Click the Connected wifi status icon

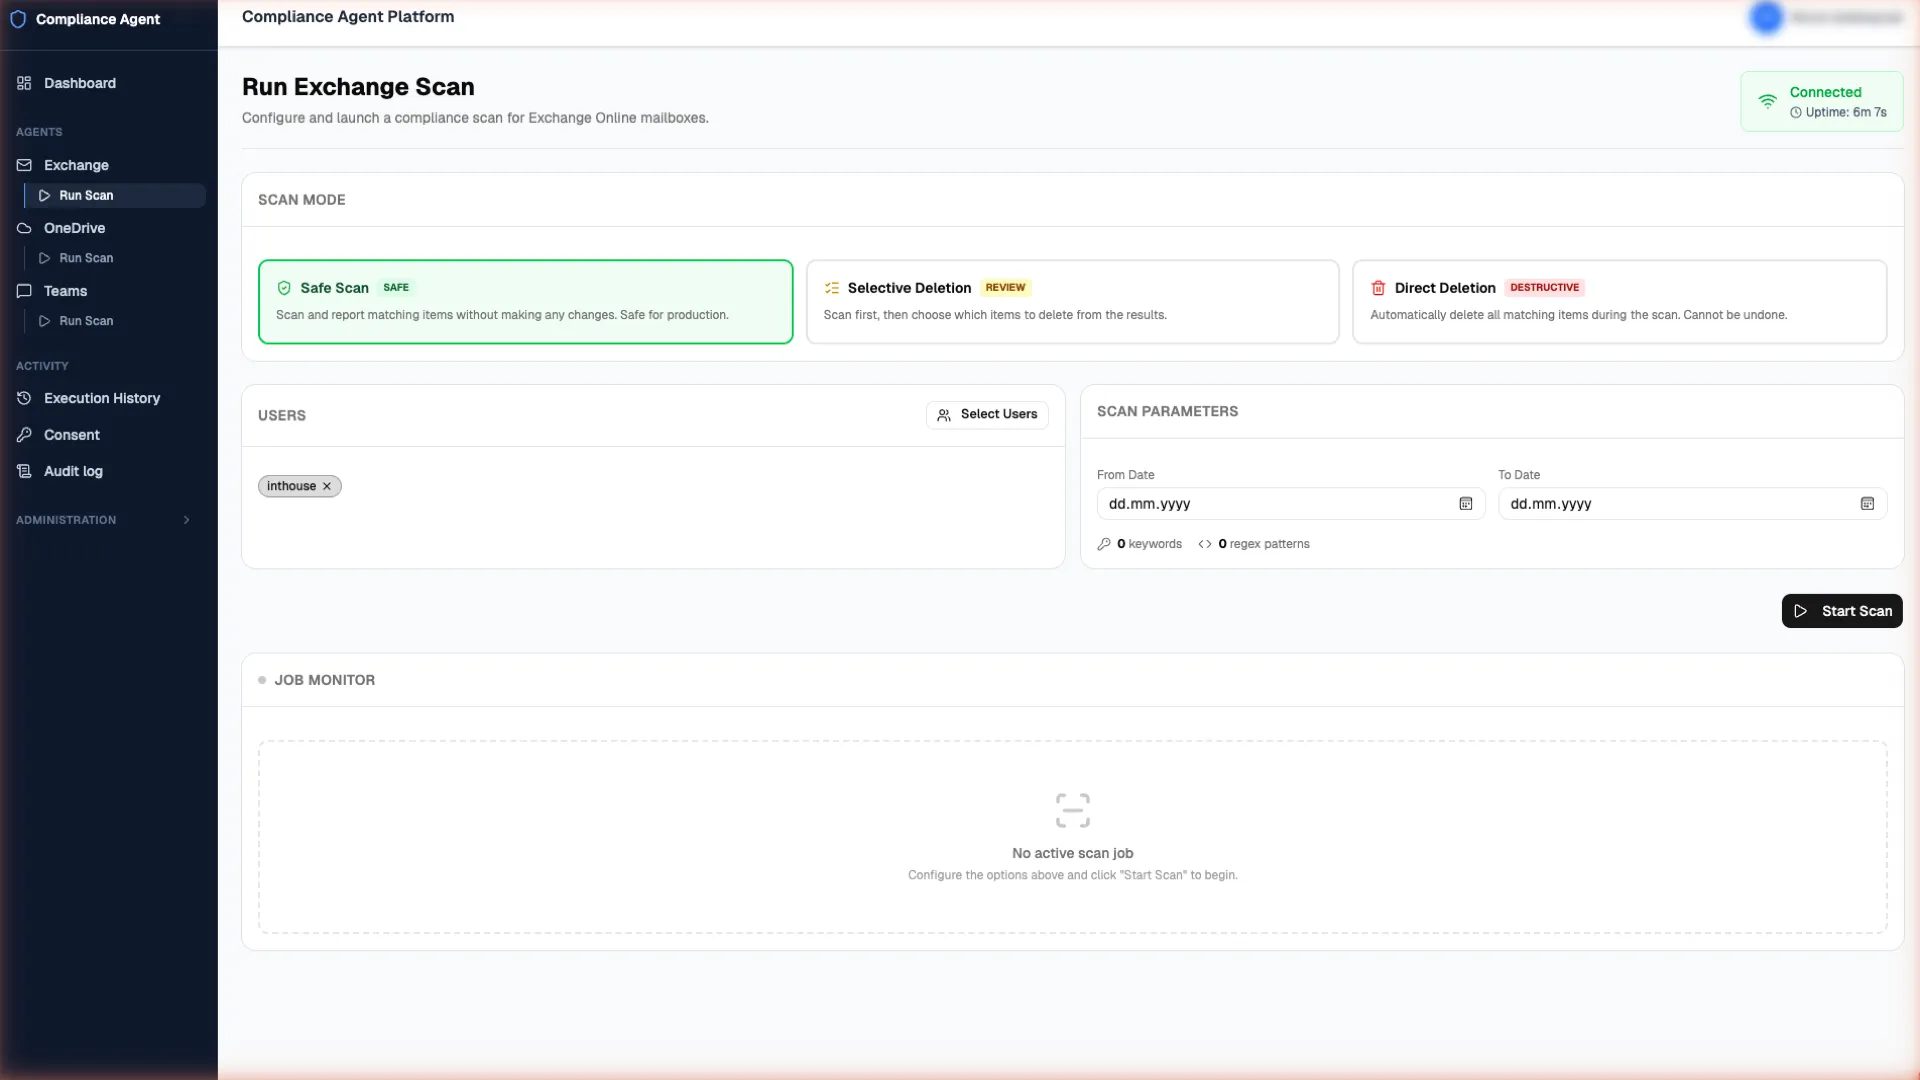(1768, 101)
